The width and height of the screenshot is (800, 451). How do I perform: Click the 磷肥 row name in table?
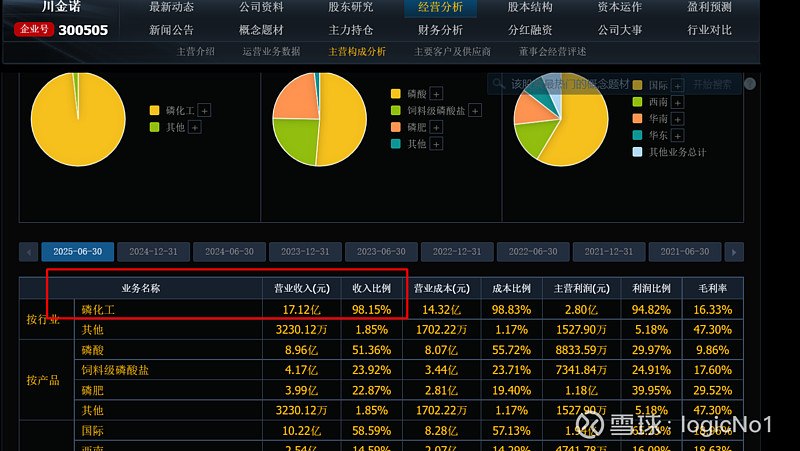click(92, 391)
